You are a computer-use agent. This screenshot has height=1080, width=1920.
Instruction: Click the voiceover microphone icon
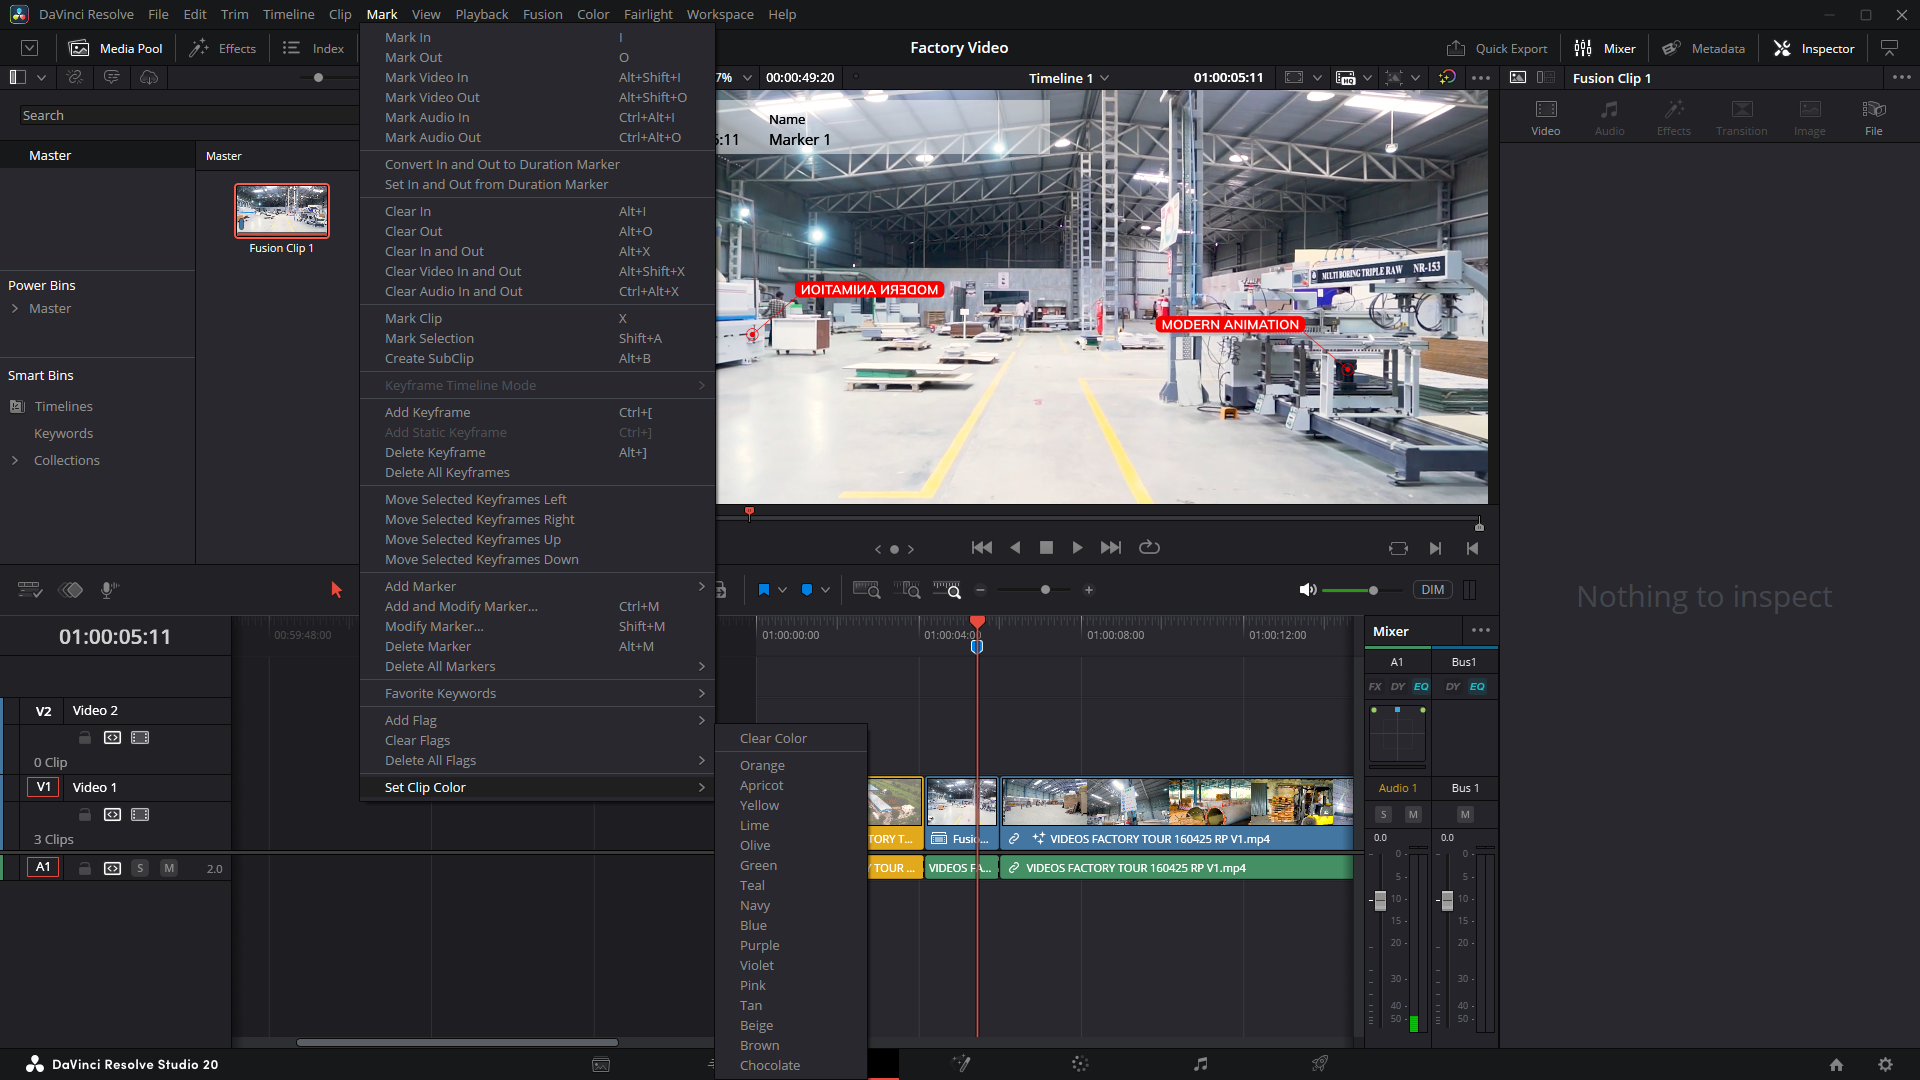coord(110,590)
